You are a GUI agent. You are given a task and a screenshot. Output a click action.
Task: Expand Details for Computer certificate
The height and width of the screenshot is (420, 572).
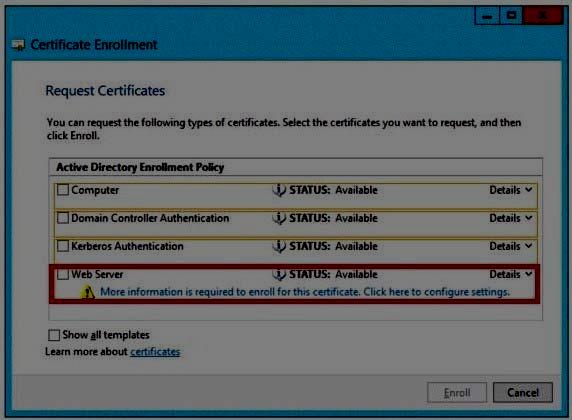pos(511,190)
